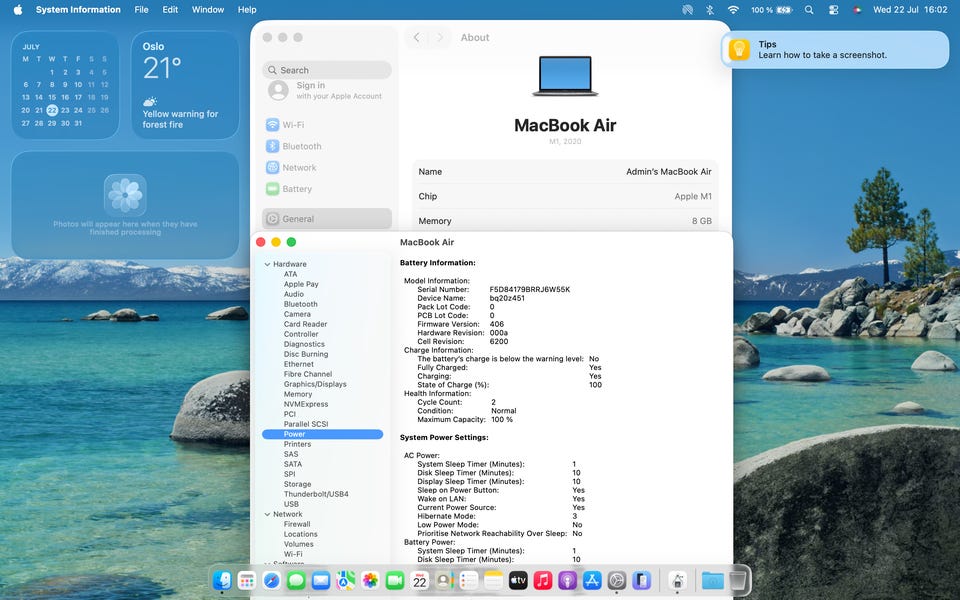Select Bluetooth in Settings sidebar
The width and height of the screenshot is (960, 600).
[327, 146]
